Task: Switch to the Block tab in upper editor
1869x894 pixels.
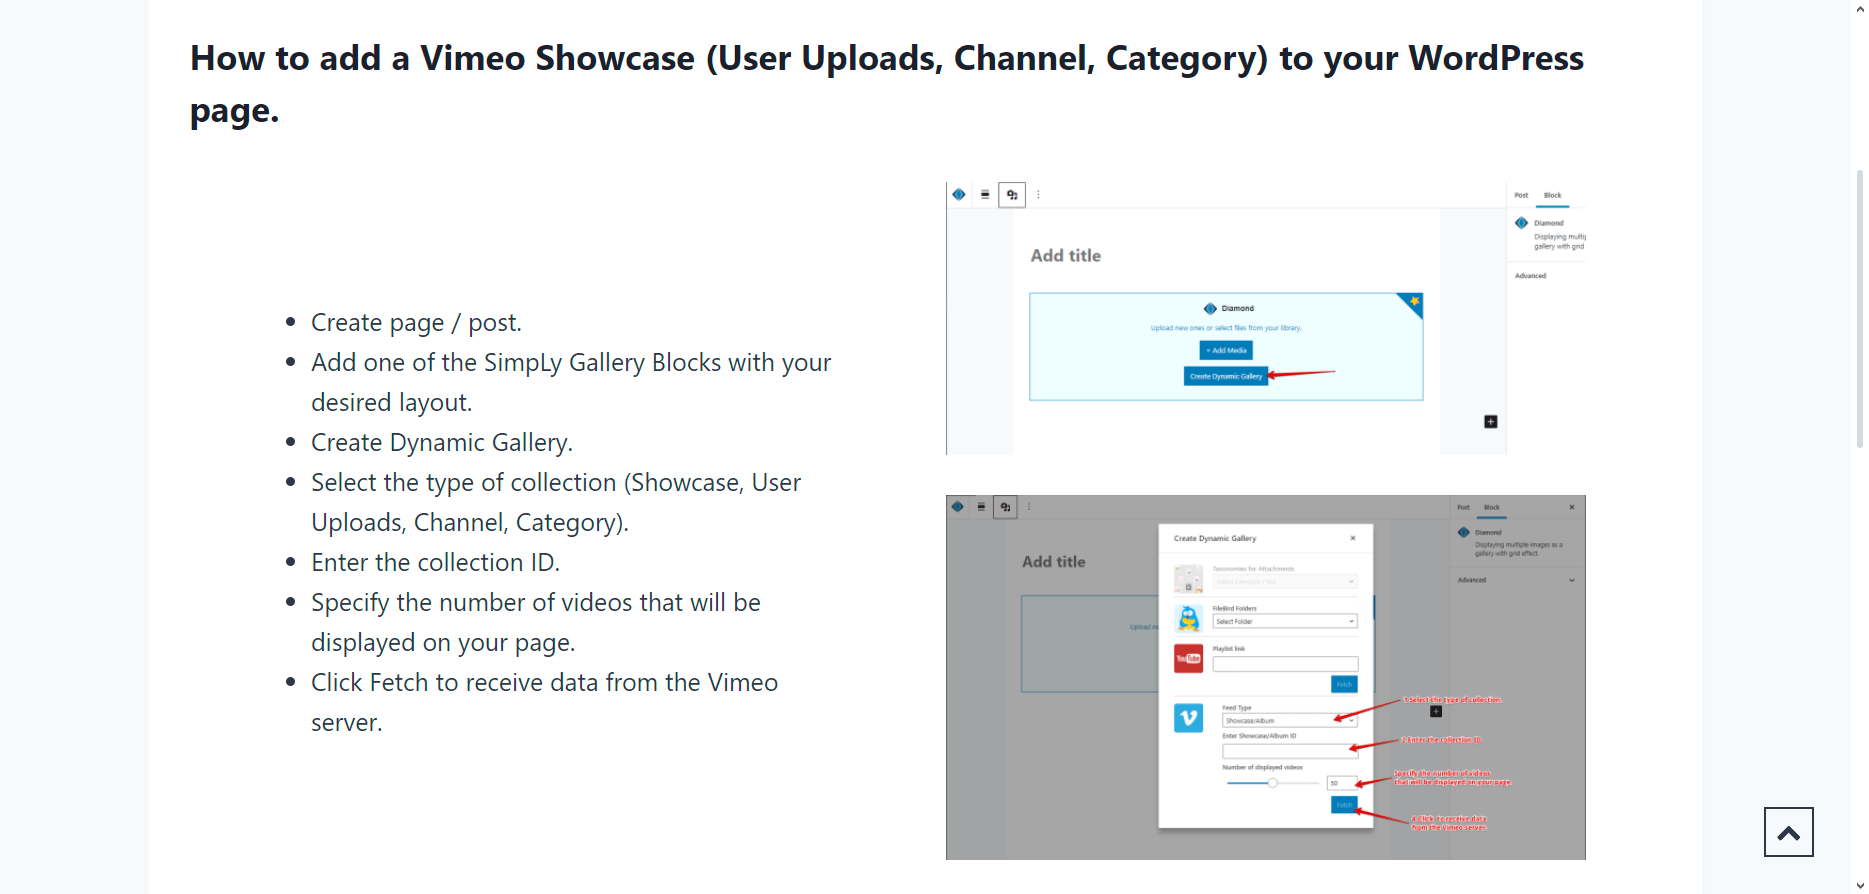Action: tap(1552, 195)
